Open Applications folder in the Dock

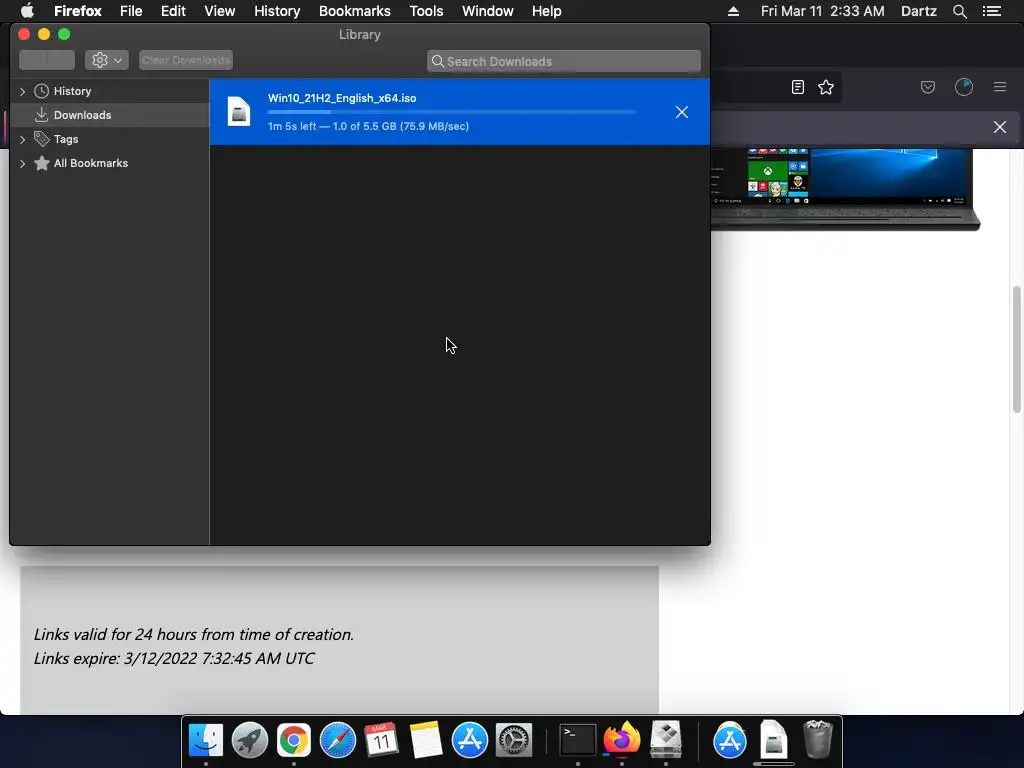point(729,740)
